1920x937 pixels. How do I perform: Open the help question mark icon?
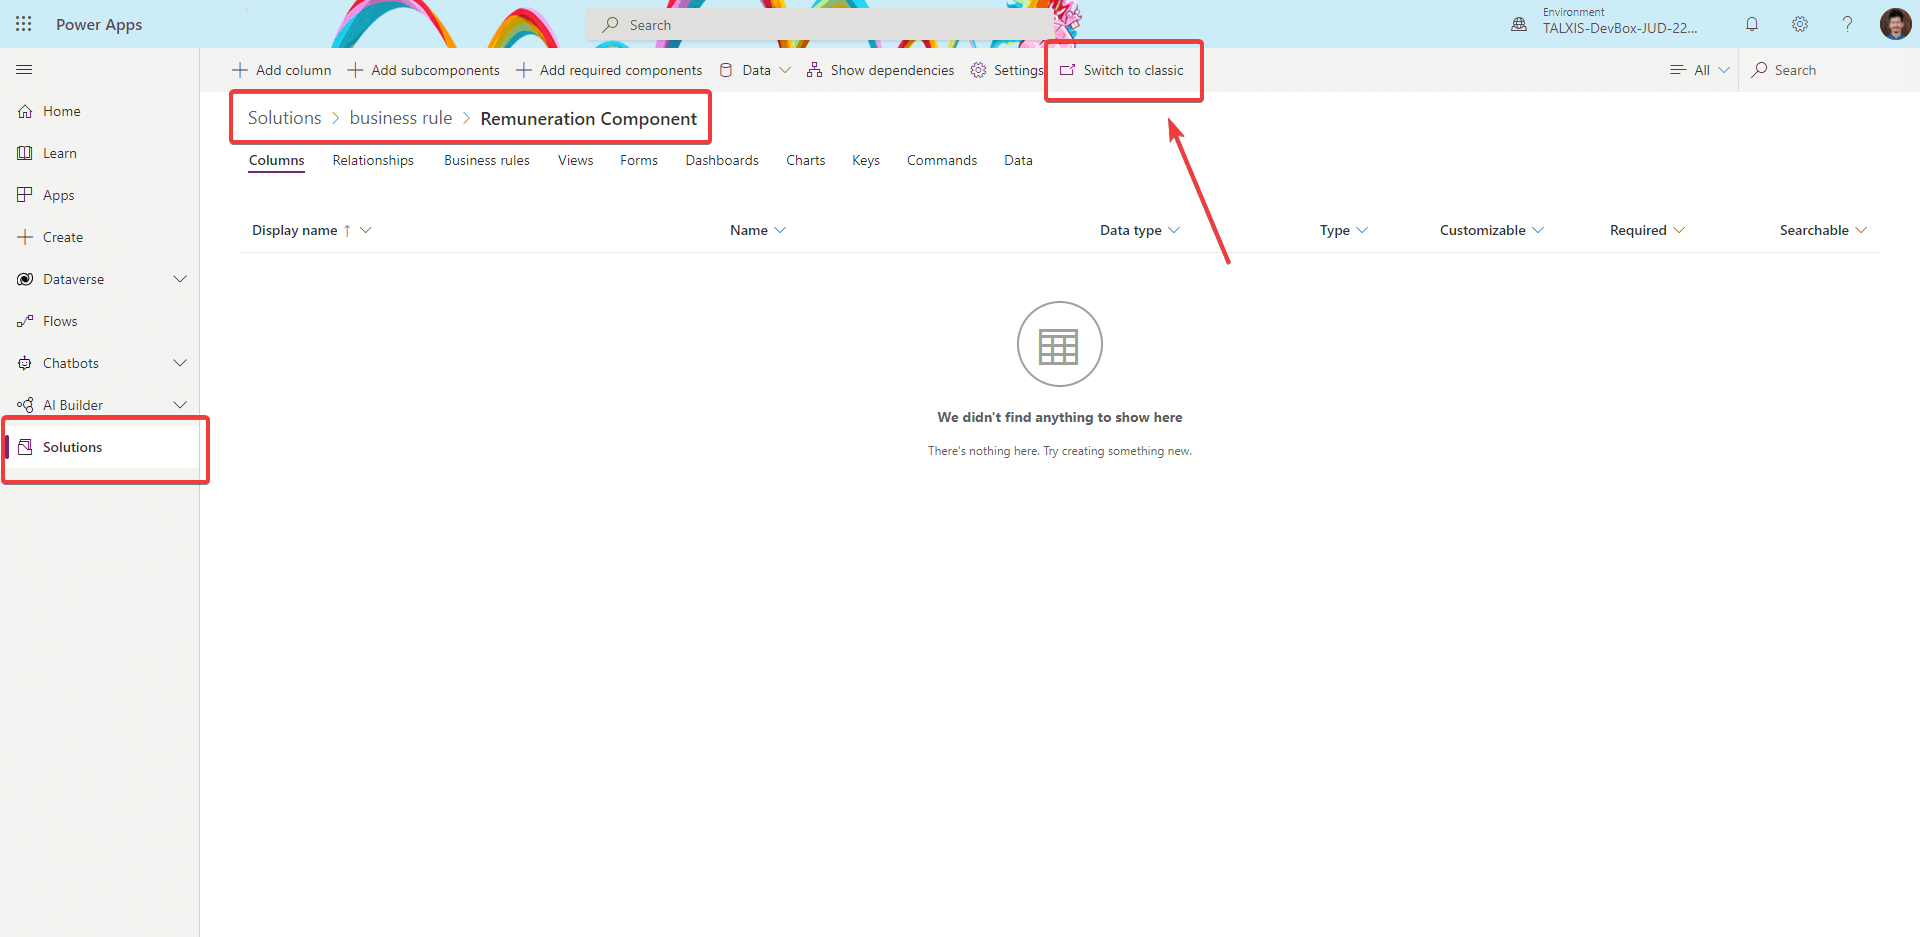click(1848, 24)
